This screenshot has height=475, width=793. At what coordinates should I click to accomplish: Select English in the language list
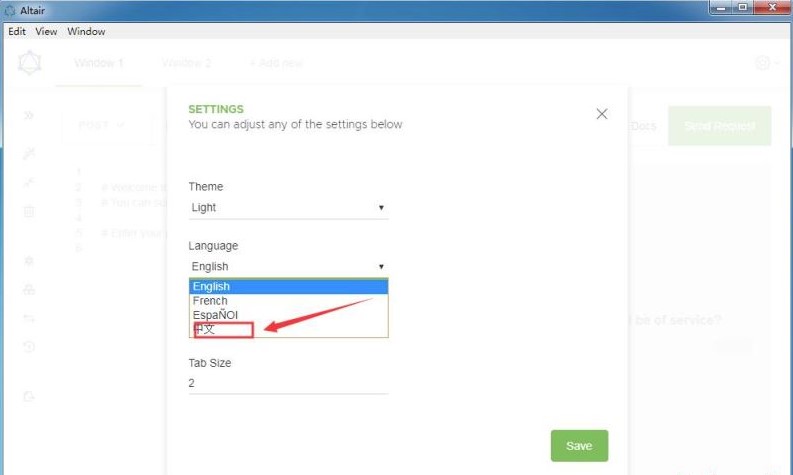coord(288,286)
